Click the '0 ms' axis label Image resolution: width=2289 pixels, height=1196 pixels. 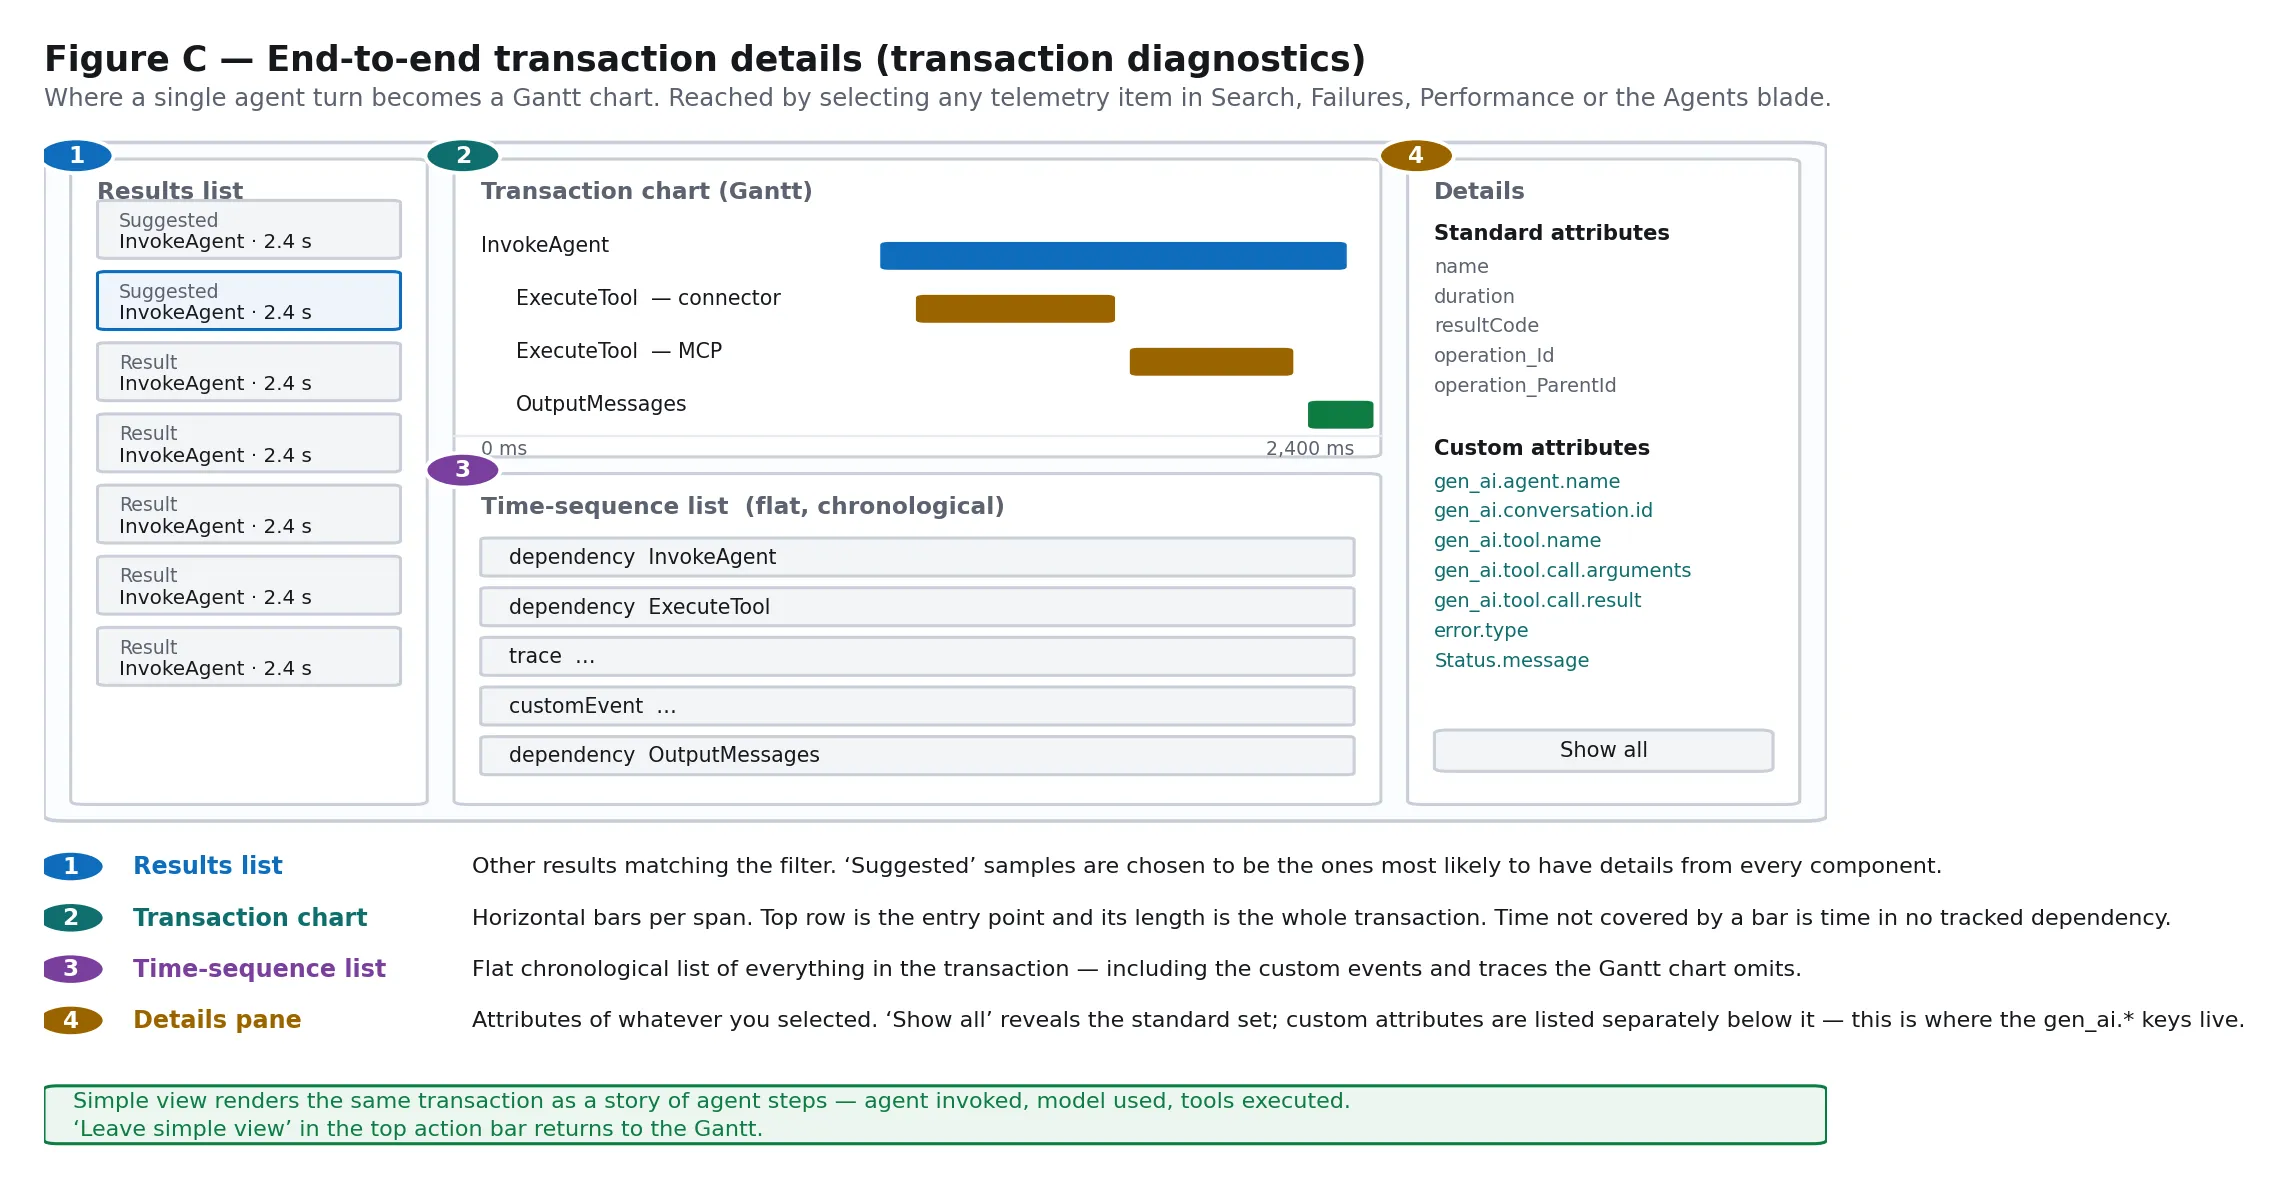(504, 448)
